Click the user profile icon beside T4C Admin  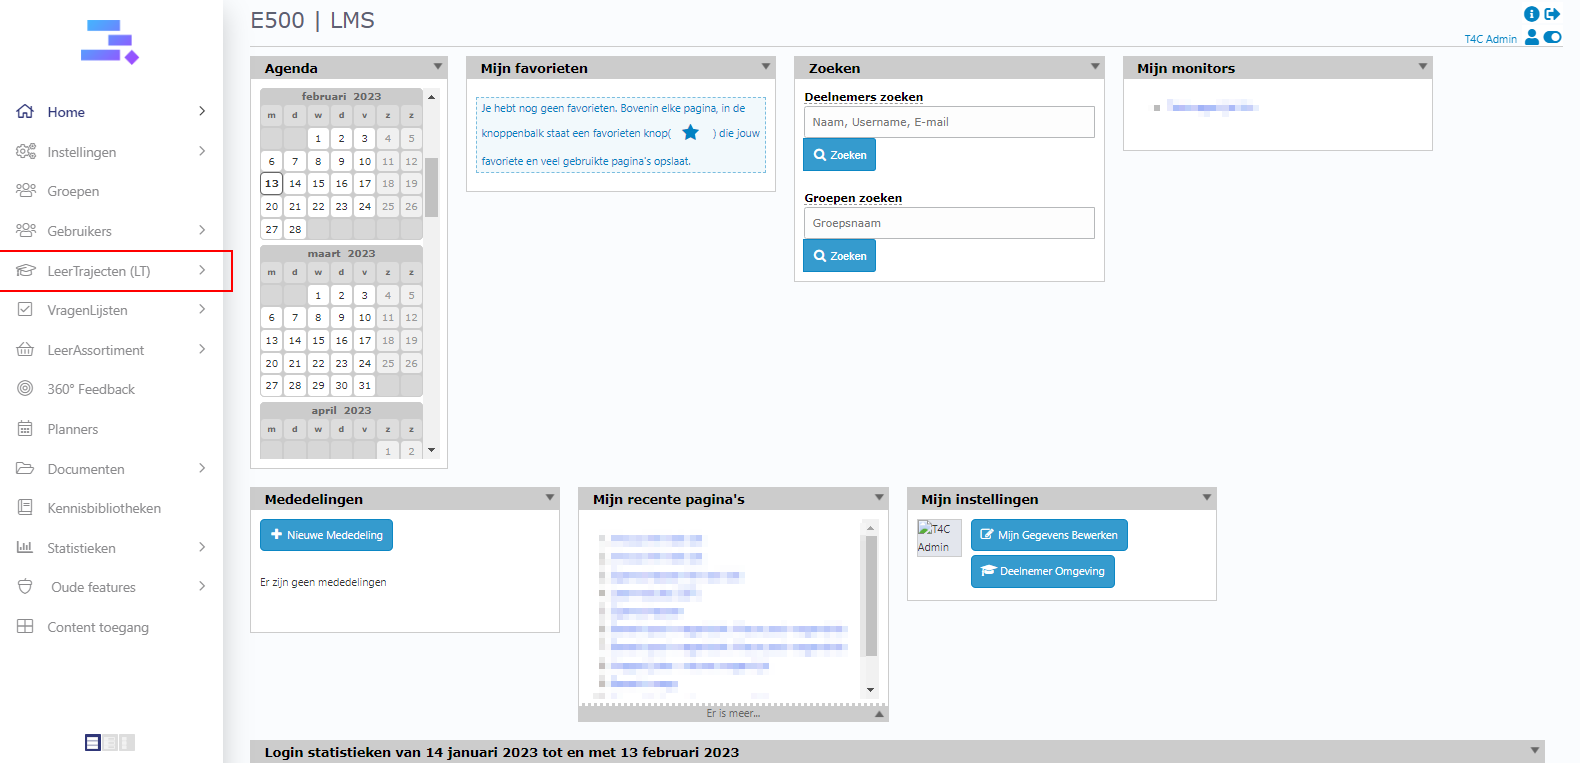1532,37
